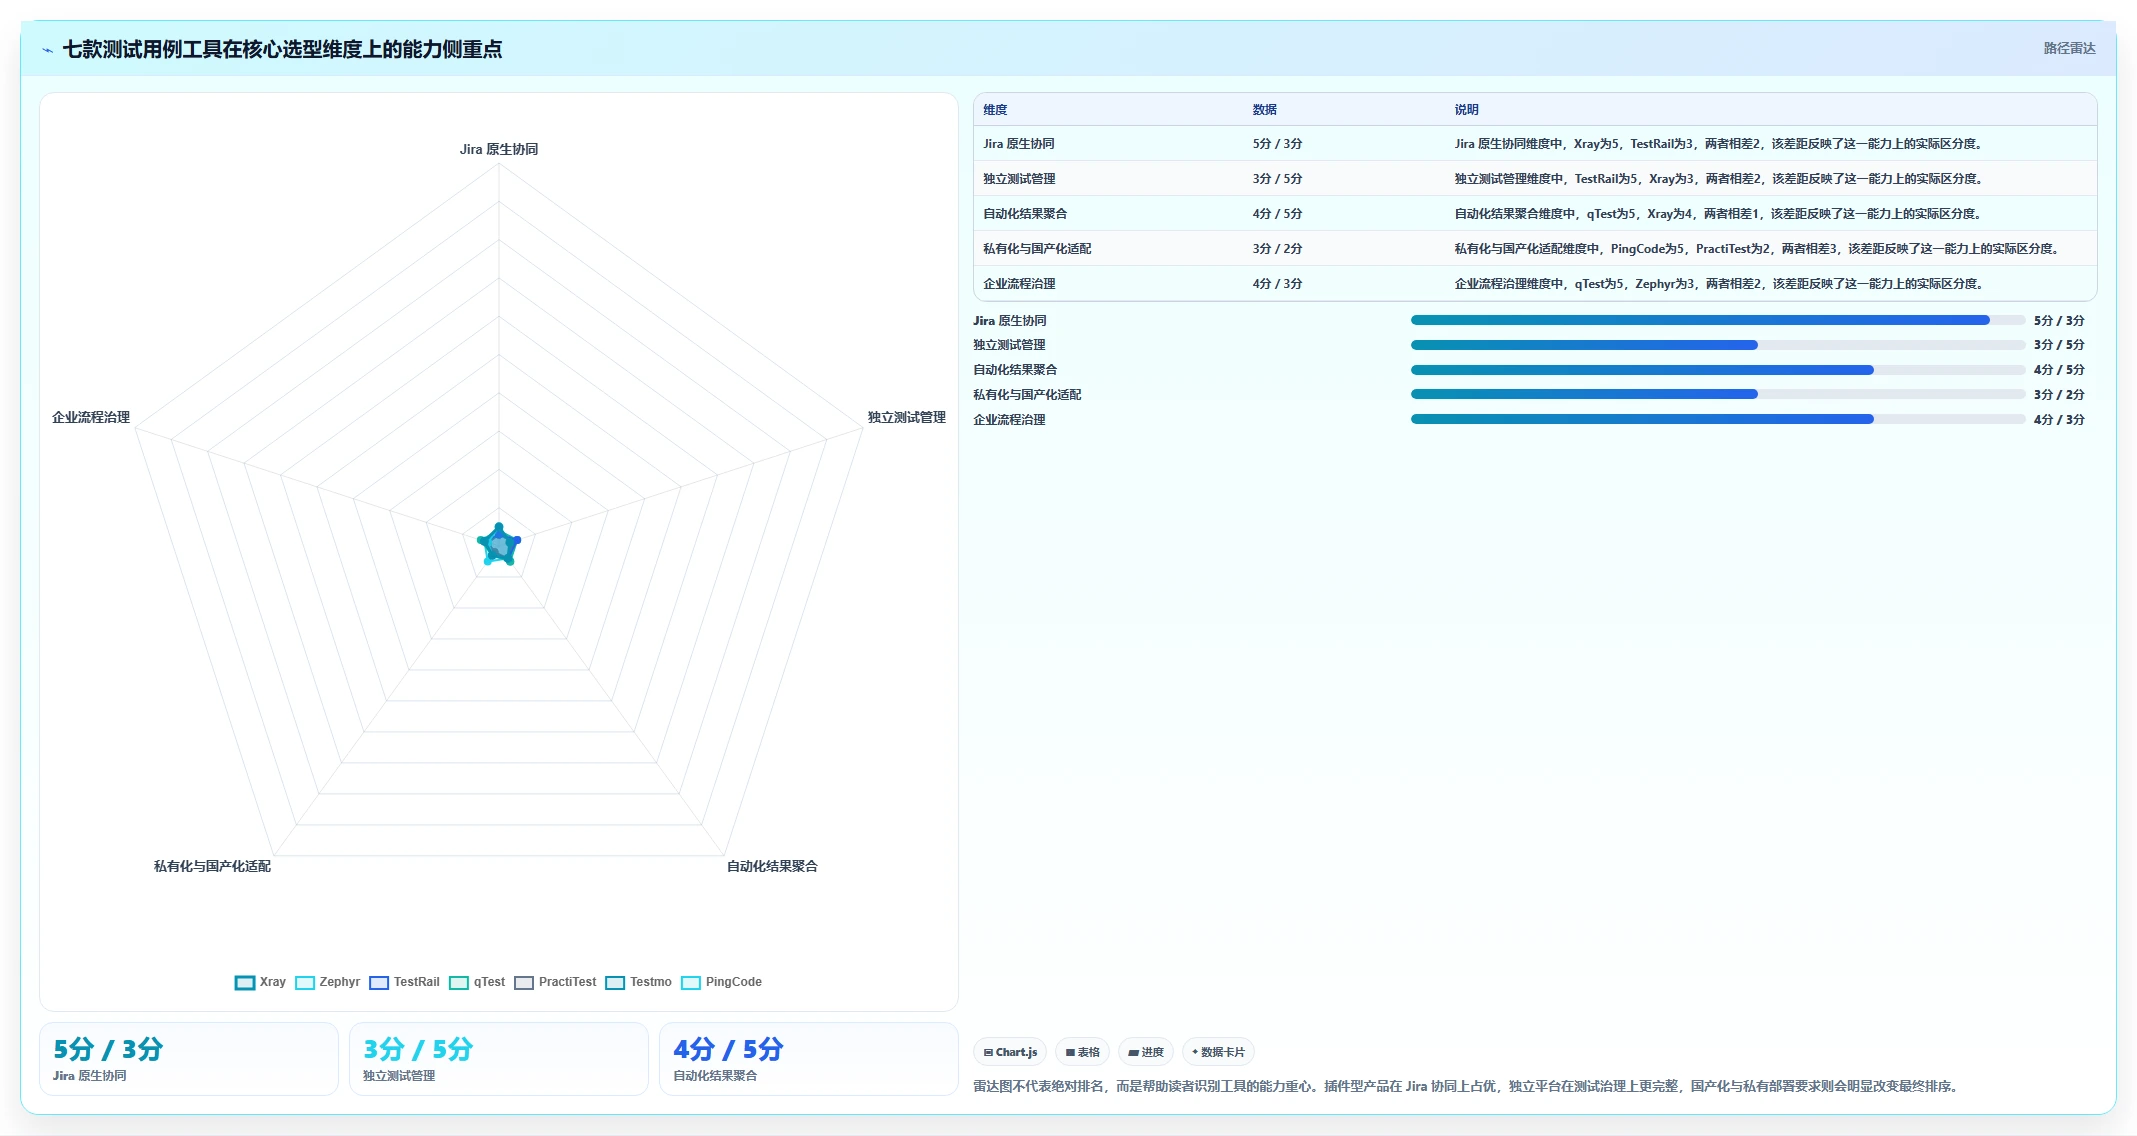Viewport: 2137px width, 1136px height.
Task: Click the Chart.js tag chip
Action: [x=1010, y=1052]
